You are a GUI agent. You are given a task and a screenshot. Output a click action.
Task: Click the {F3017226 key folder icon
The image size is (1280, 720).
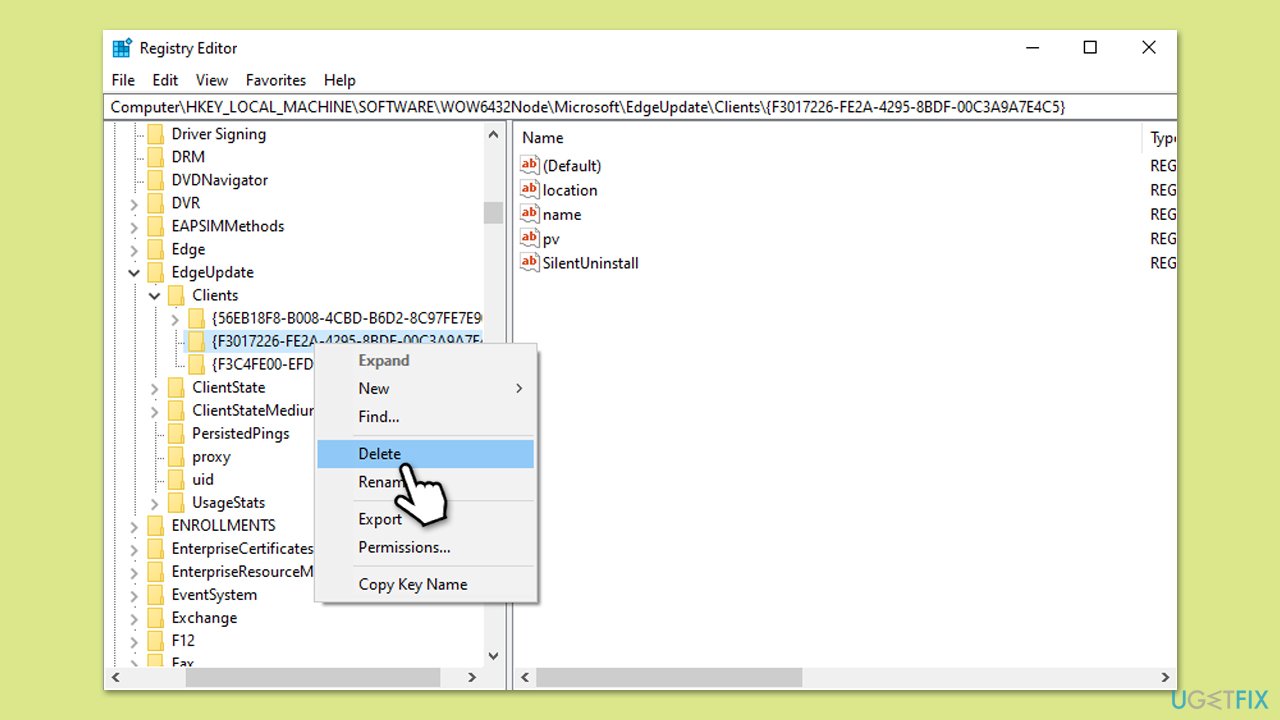[196, 341]
